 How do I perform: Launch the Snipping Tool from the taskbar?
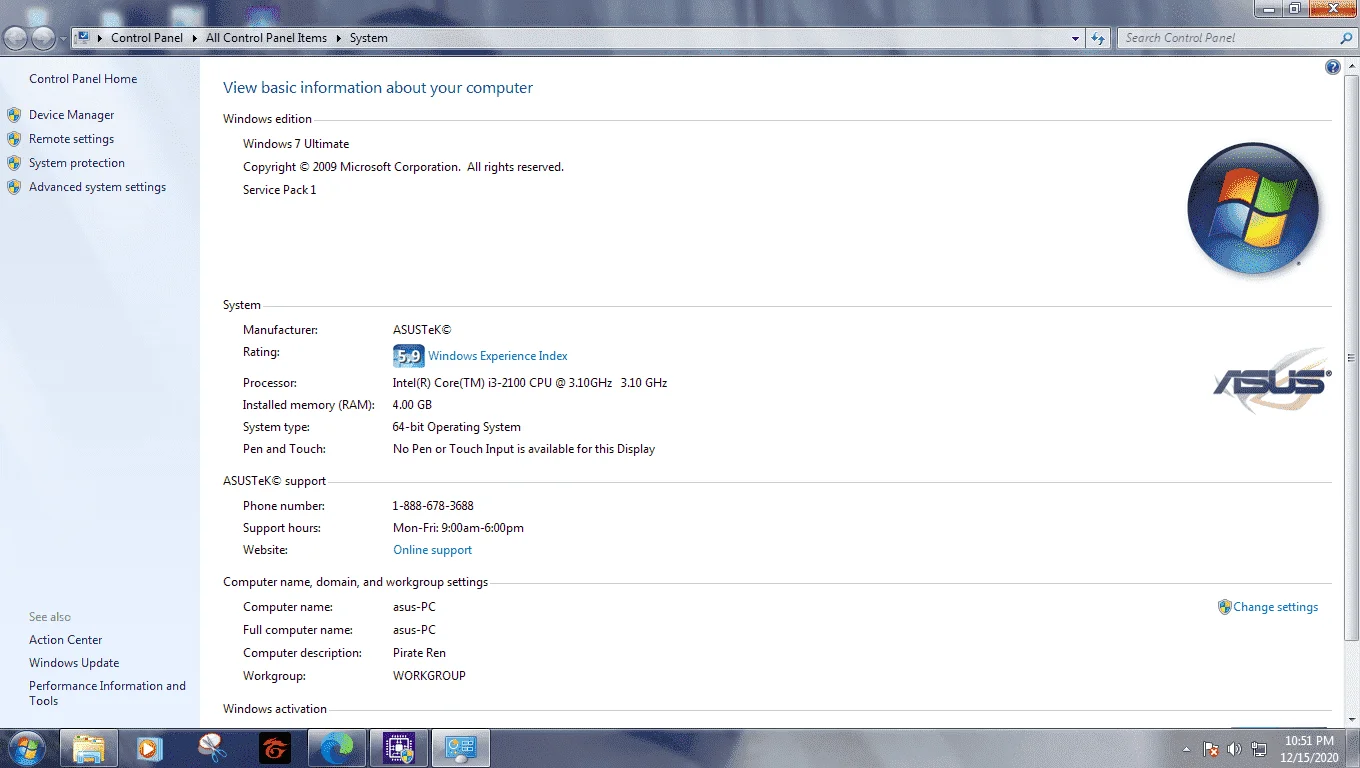[x=211, y=747]
